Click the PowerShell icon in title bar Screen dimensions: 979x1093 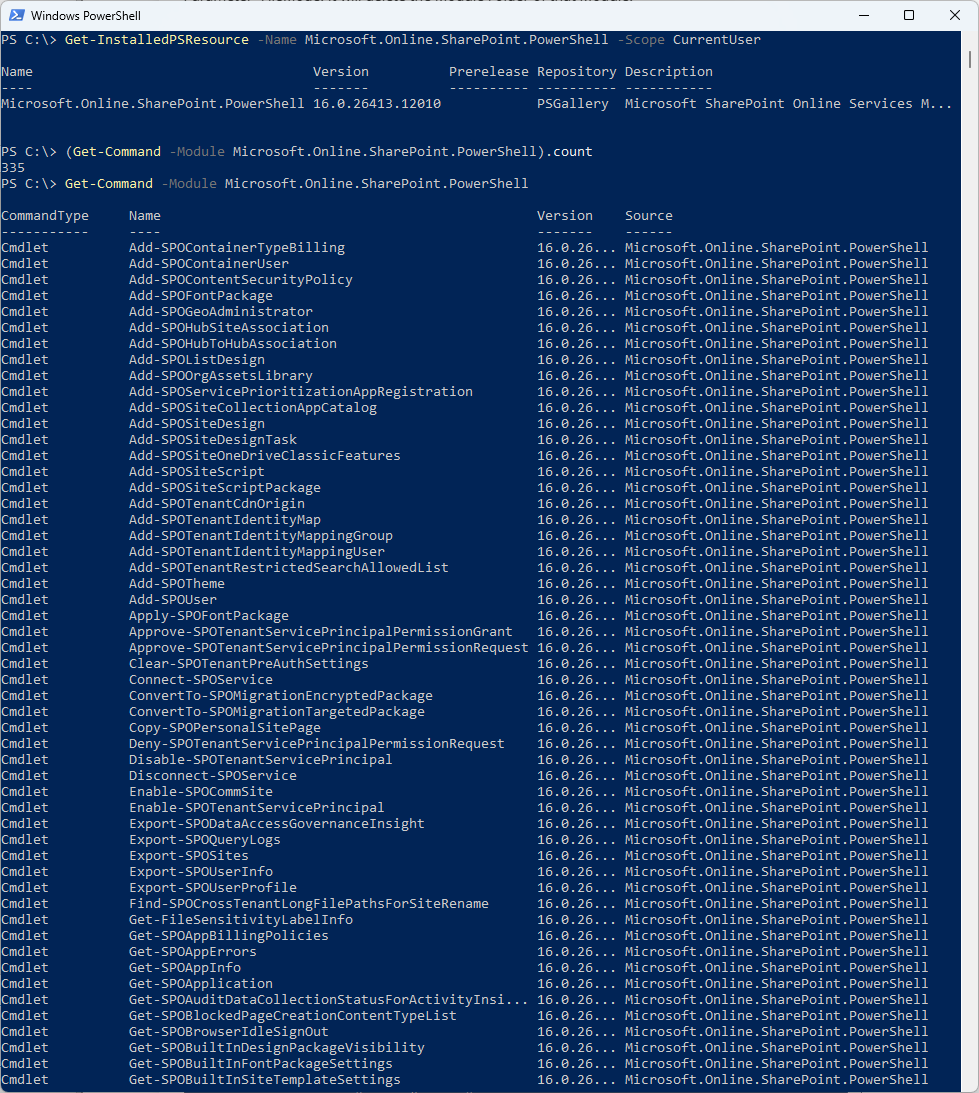pyautogui.click(x=17, y=15)
